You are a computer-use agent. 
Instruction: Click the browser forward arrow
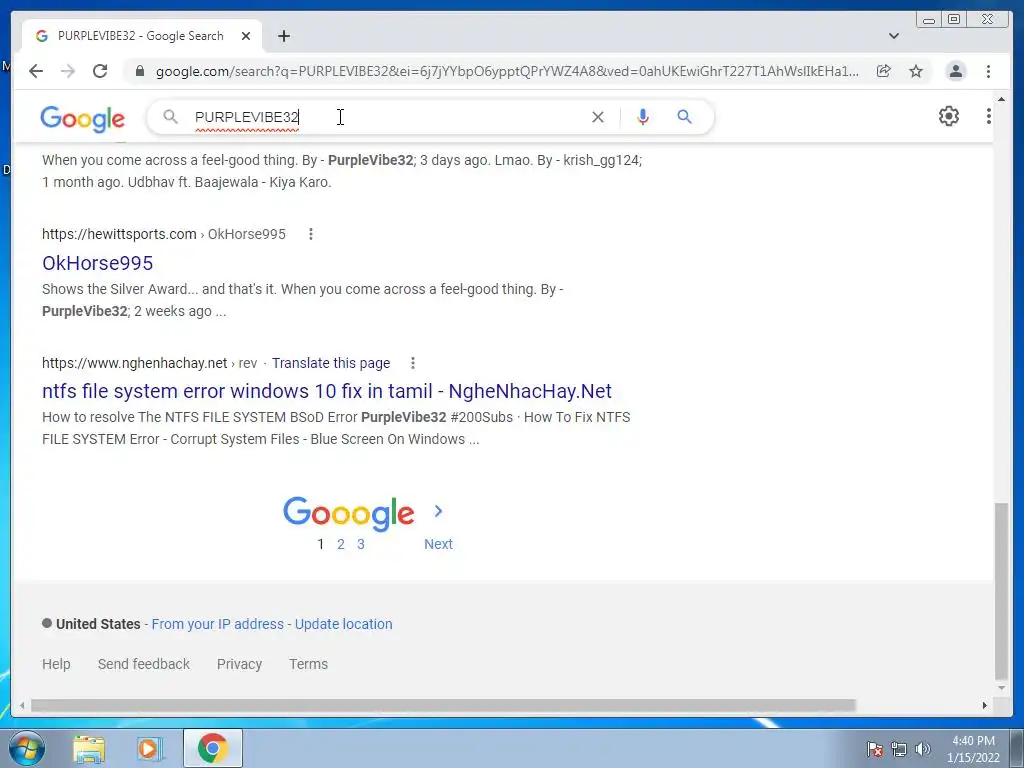(x=68, y=71)
